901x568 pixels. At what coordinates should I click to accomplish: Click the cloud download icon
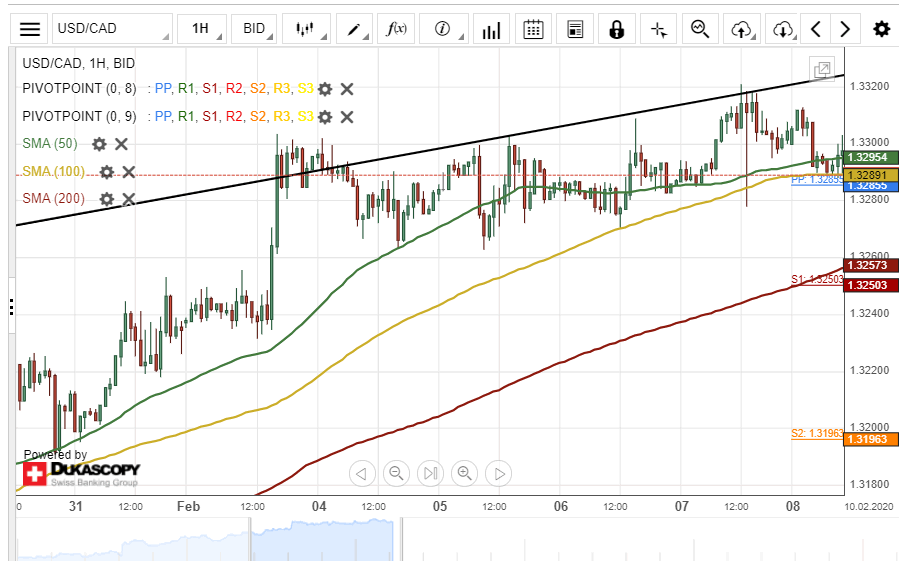[783, 29]
